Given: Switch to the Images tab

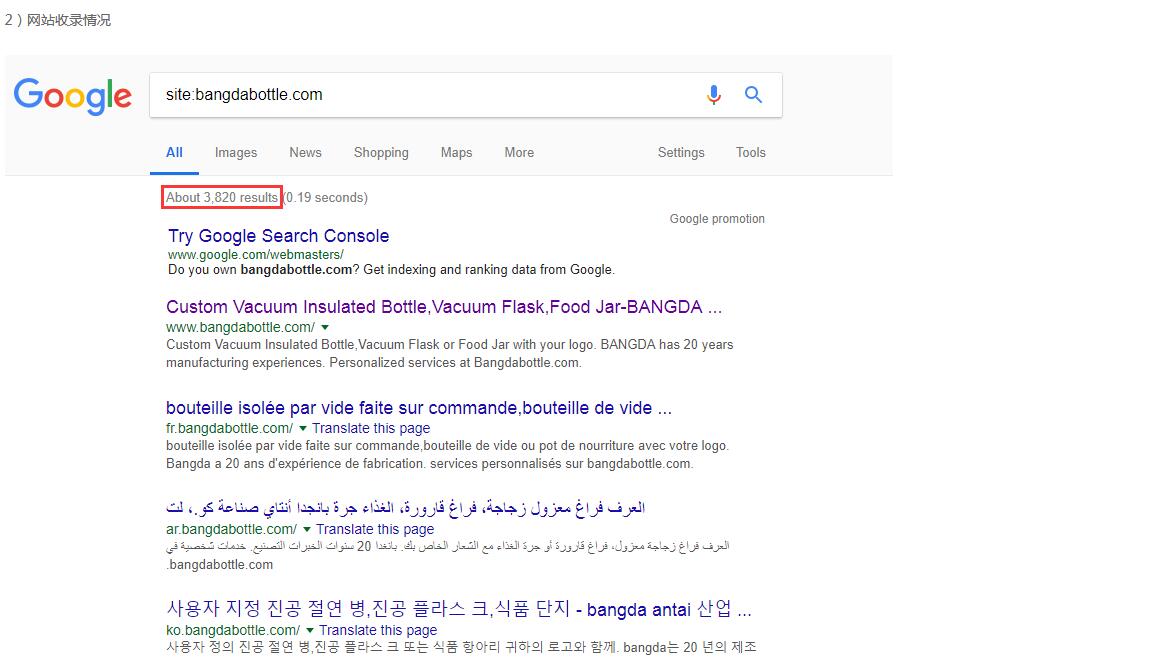Looking at the screenshot, I should 235,152.
